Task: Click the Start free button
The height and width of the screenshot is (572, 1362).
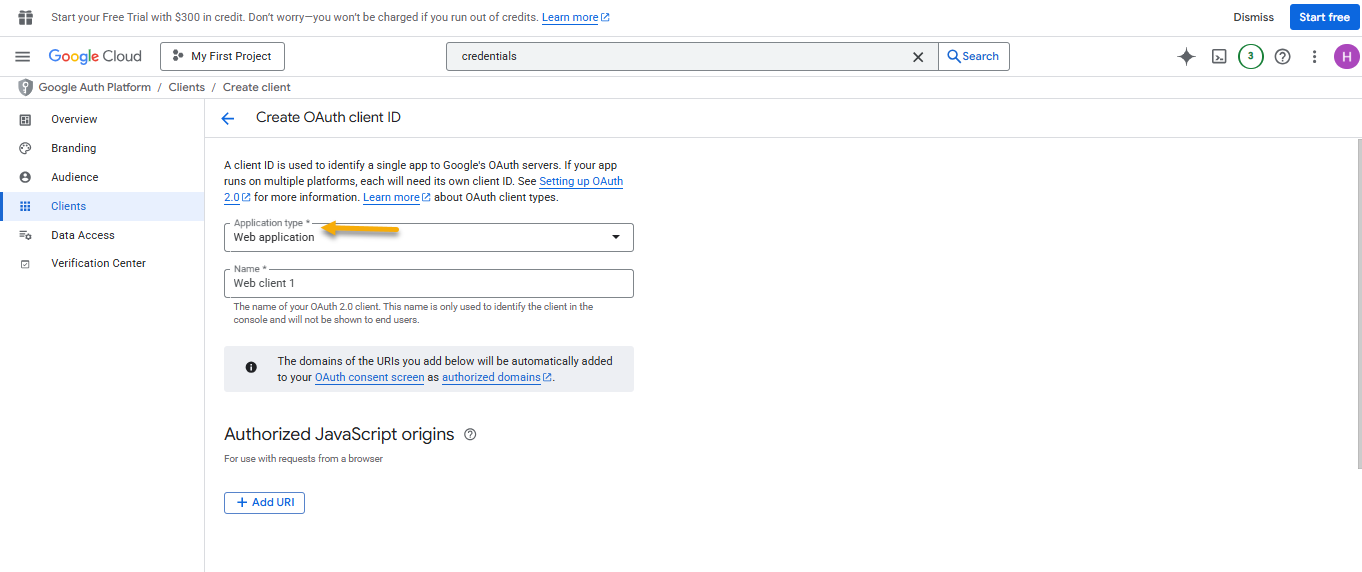Action: coord(1324,17)
